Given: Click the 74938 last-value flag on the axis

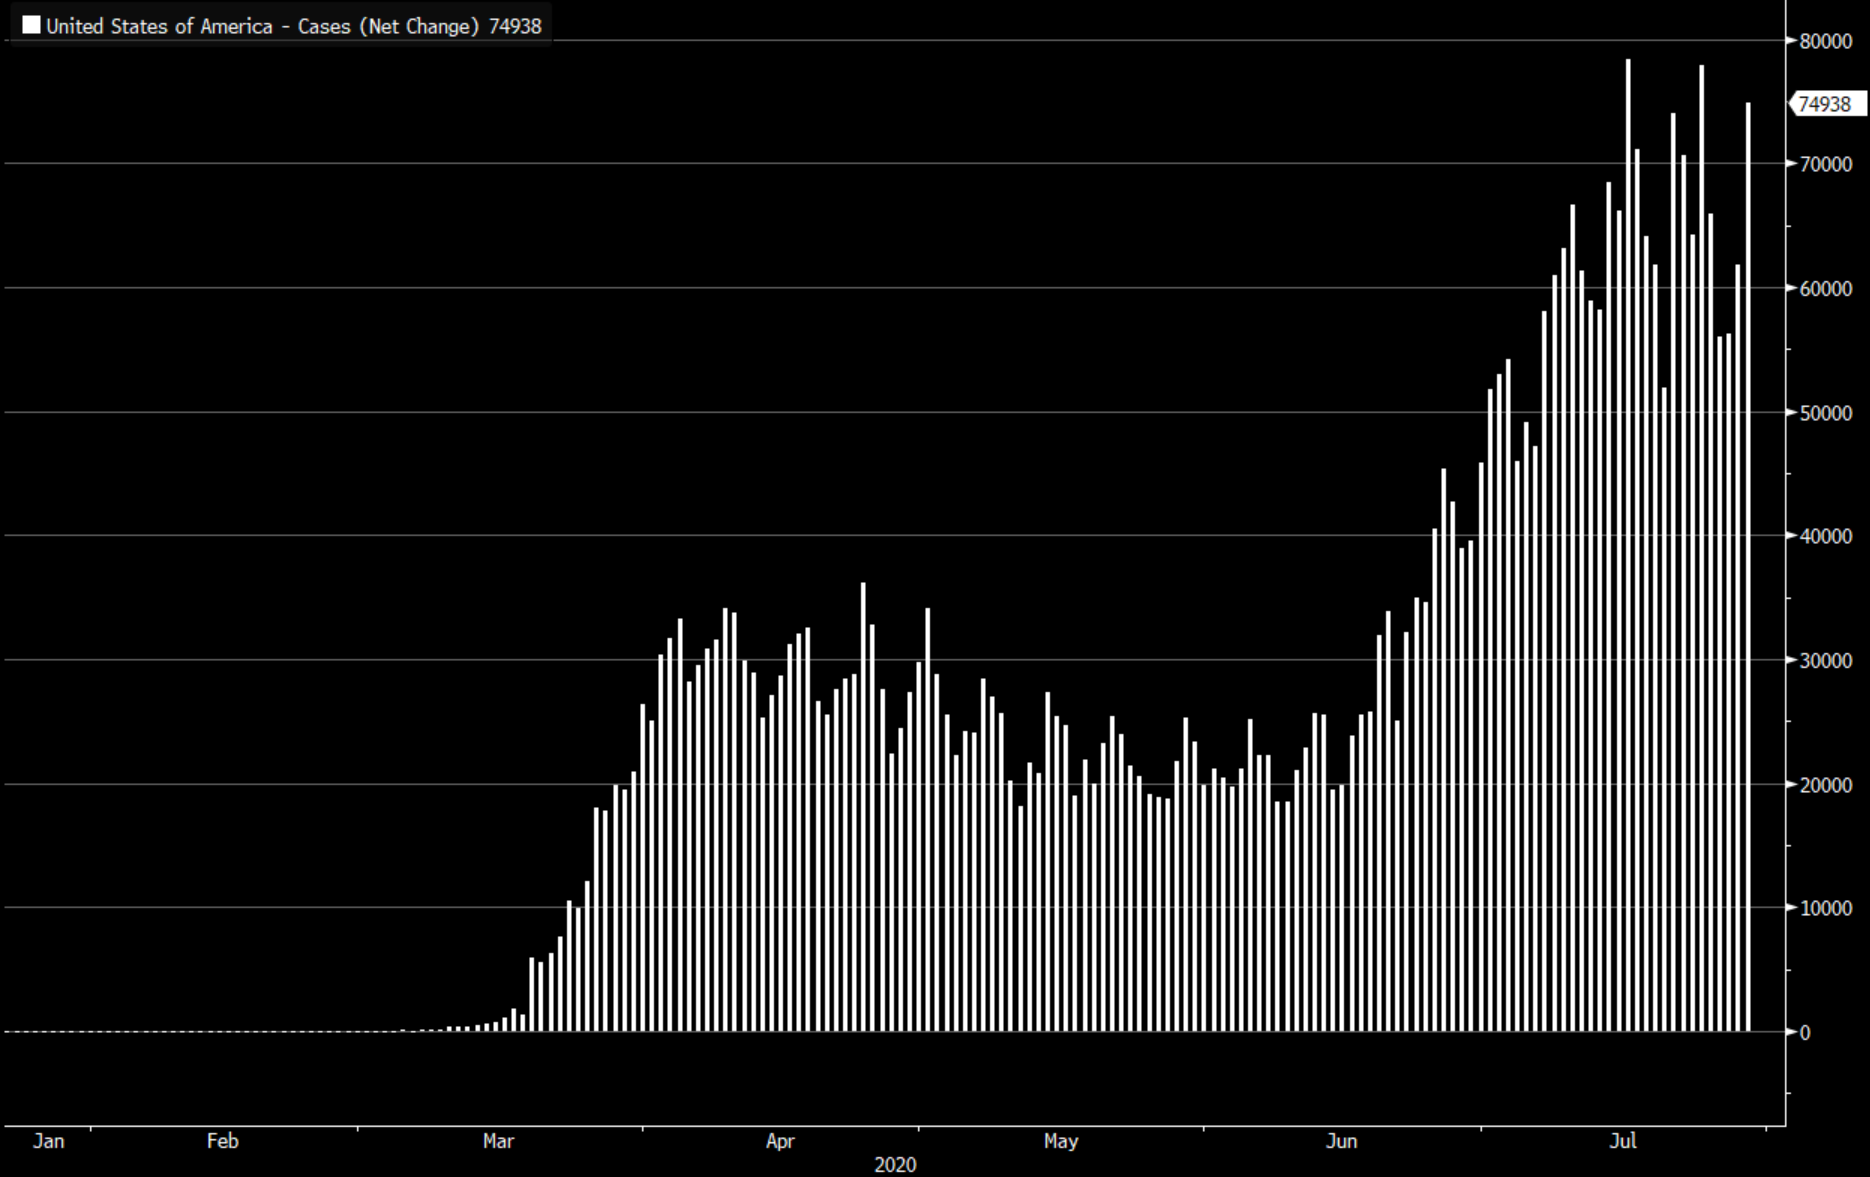Looking at the screenshot, I should (1825, 104).
